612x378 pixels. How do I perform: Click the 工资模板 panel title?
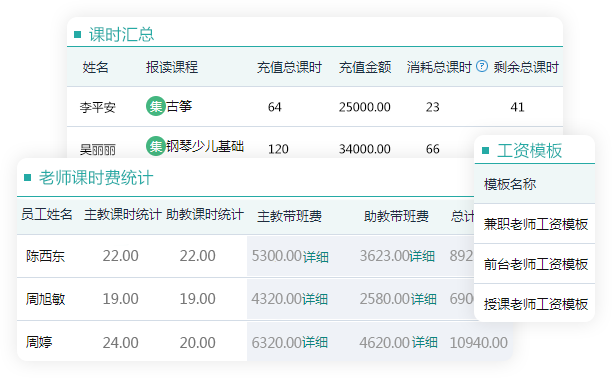[x=529, y=150]
